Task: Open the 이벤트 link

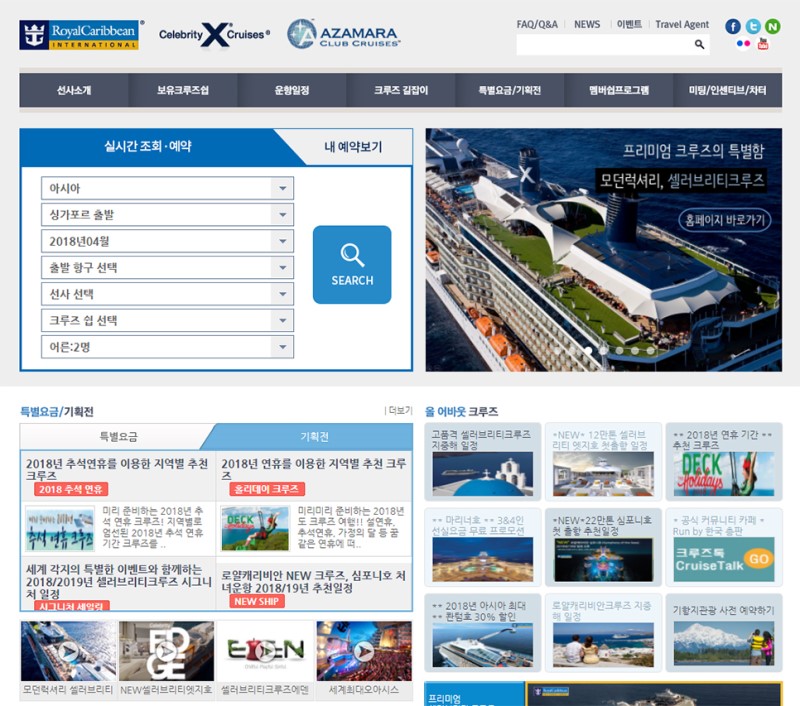Action: 629,24
